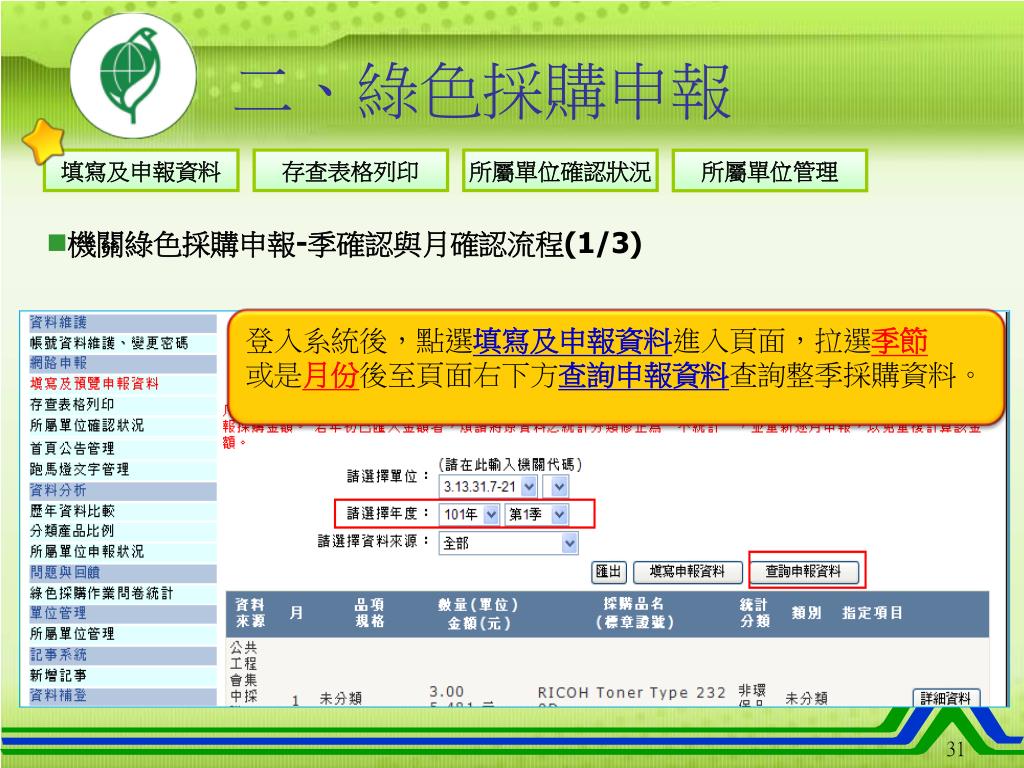
Task: Click the 月 column header
Action: point(296,613)
